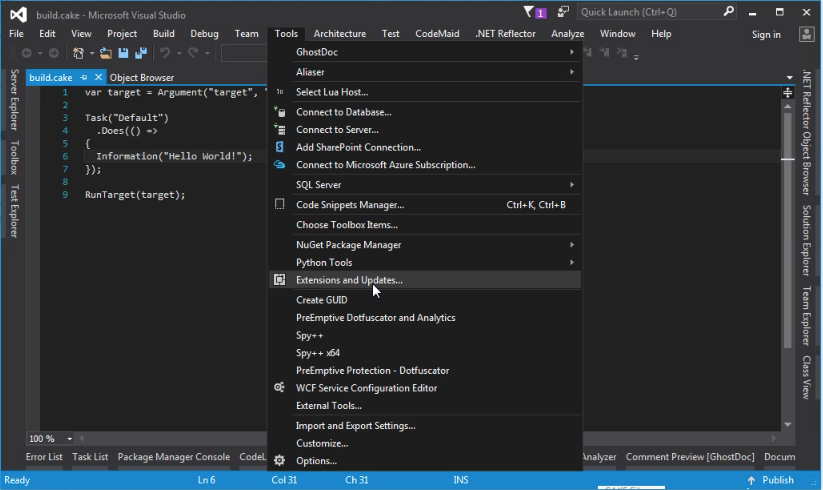Open the Build menu
The width and height of the screenshot is (823, 490).
[164, 34]
